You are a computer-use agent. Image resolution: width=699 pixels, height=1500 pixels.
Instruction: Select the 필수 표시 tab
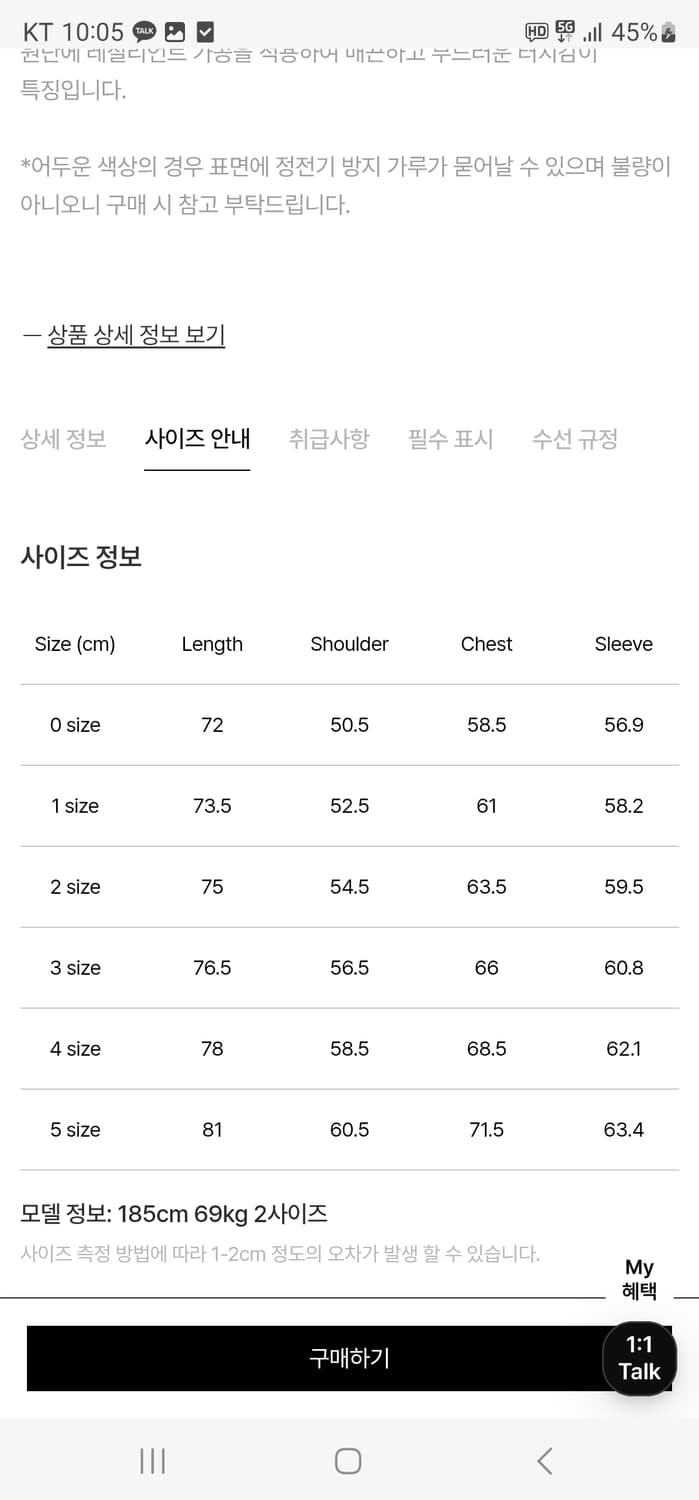[451, 439]
